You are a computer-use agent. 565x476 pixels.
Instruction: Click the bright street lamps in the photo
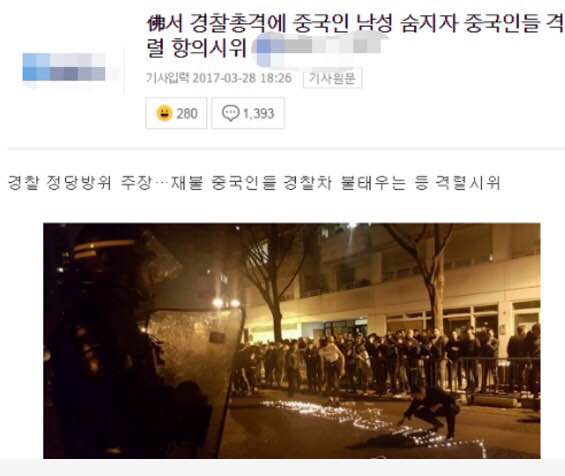[226, 303]
